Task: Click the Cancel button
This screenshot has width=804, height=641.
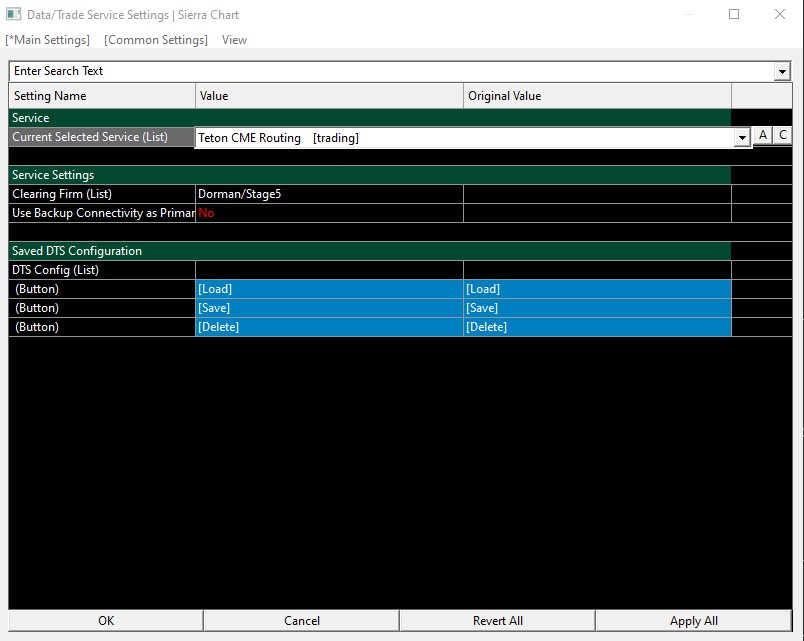Action: tap(302, 621)
